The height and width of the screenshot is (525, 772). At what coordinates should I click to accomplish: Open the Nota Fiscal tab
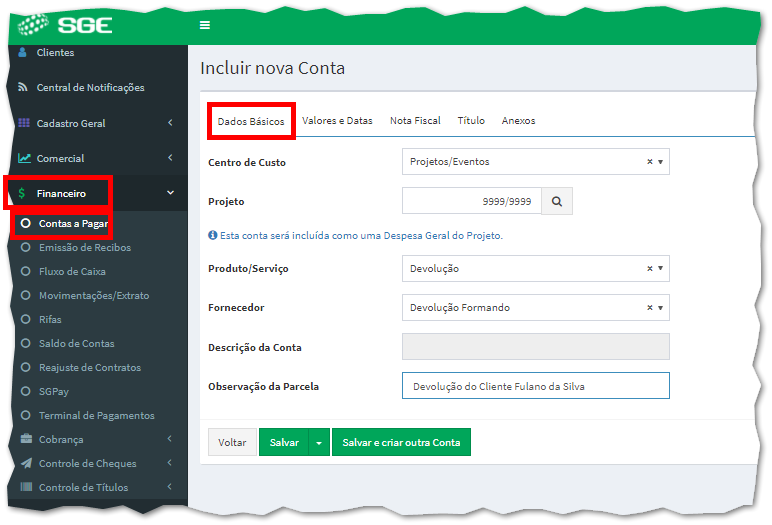[415, 121]
